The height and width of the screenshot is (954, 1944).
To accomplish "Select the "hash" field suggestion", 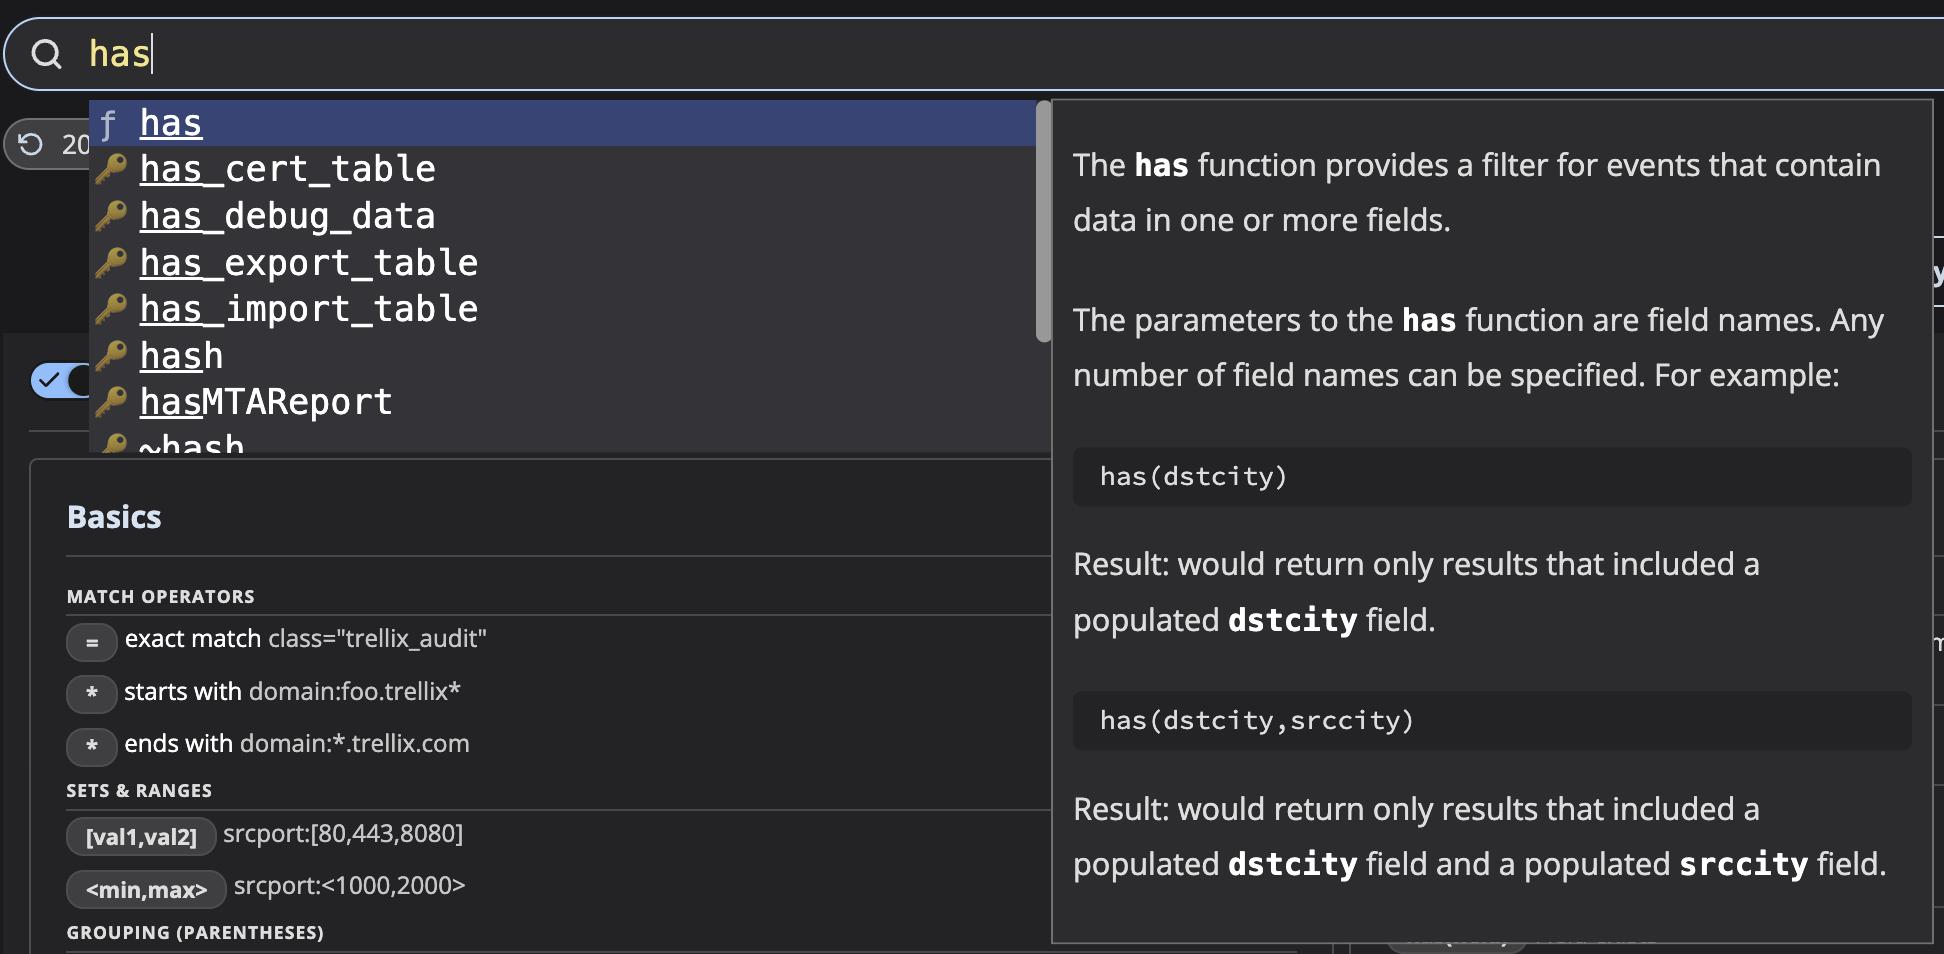I will [563, 355].
